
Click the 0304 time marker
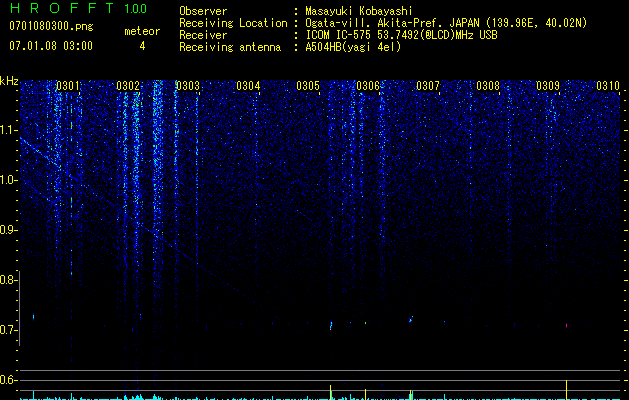tap(248, 86)
